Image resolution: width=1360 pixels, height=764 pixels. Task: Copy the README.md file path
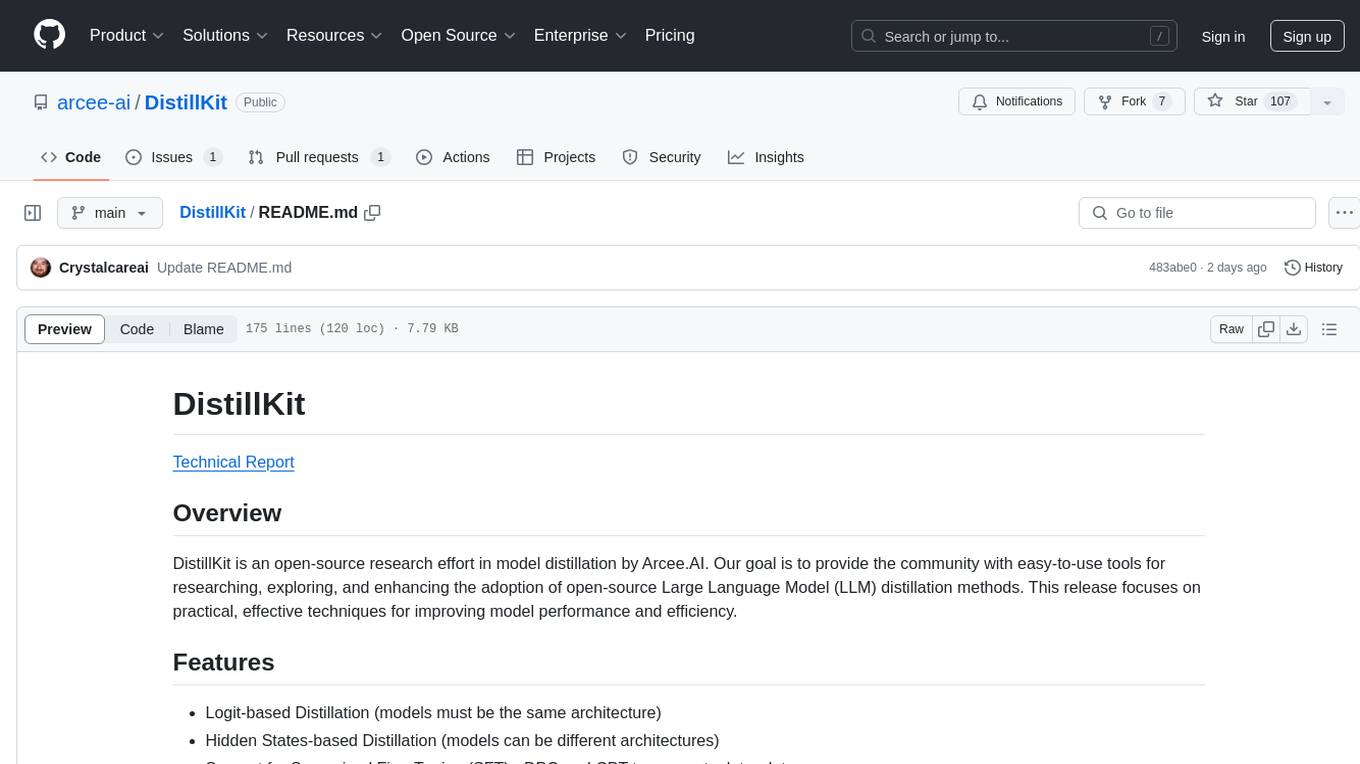tap(373, 212)
